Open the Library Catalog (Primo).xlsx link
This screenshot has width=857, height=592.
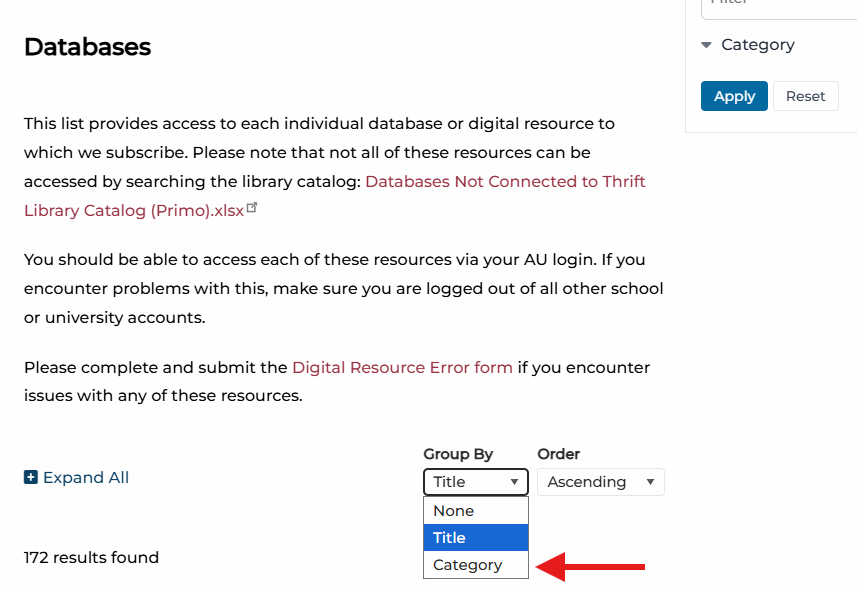134,210
